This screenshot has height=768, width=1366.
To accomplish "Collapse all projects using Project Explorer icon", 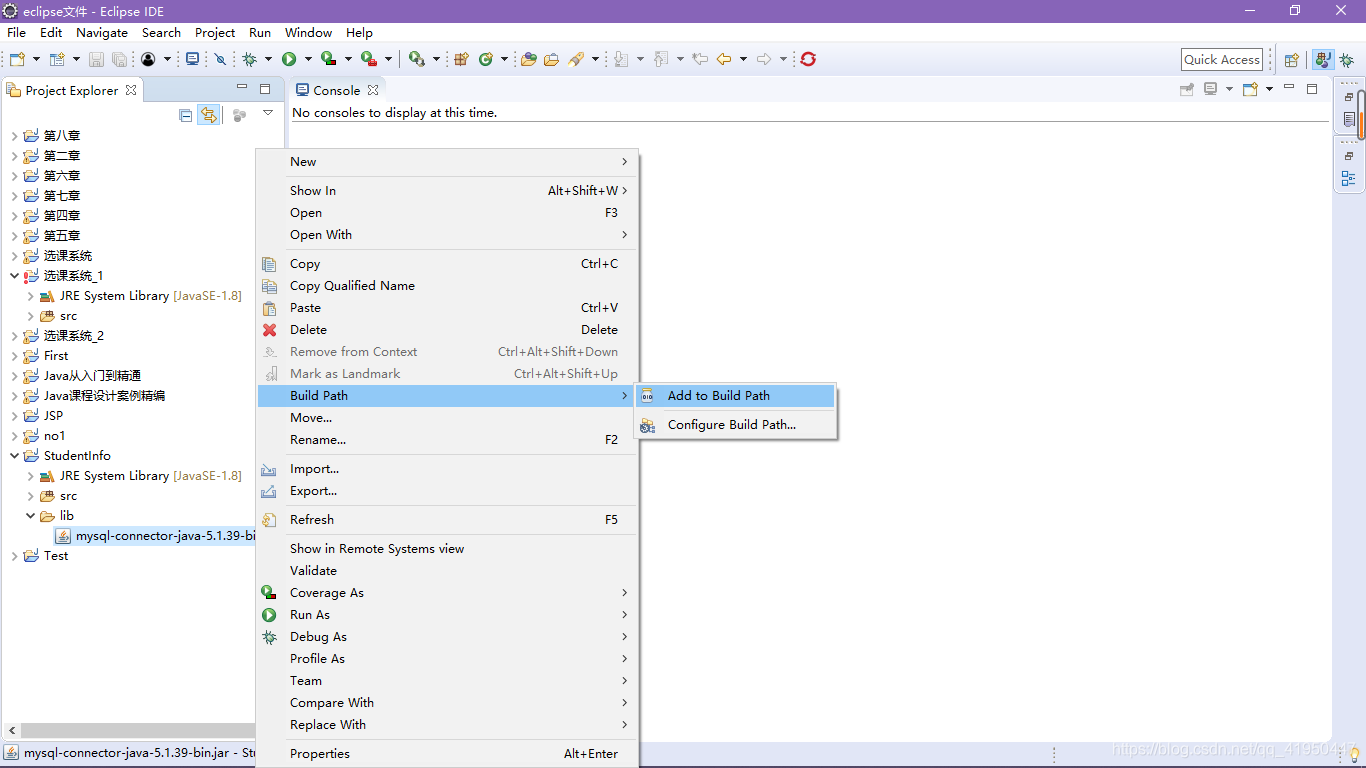I will pyautogui.click(x=185, y=114).
